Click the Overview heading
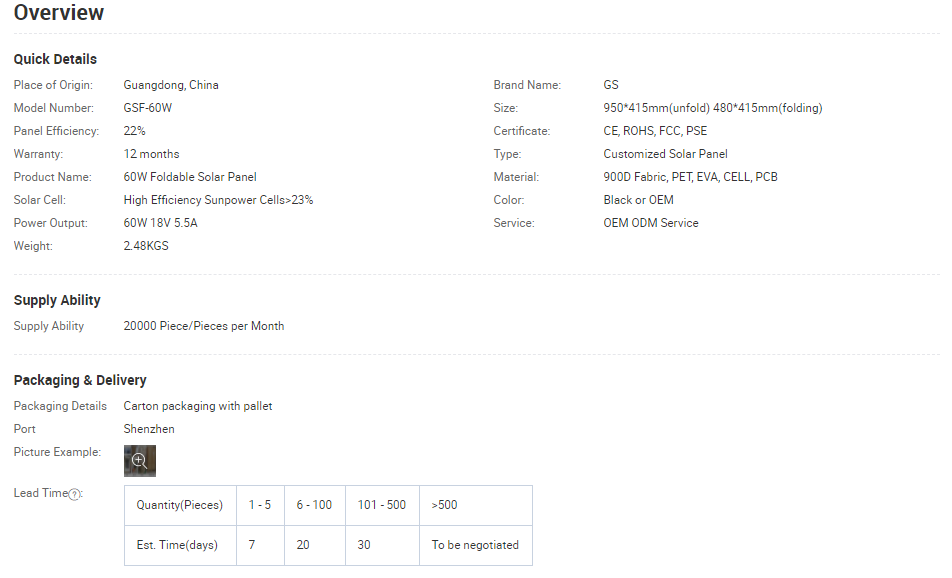This screenshot has width=952, height=578. 59,13
